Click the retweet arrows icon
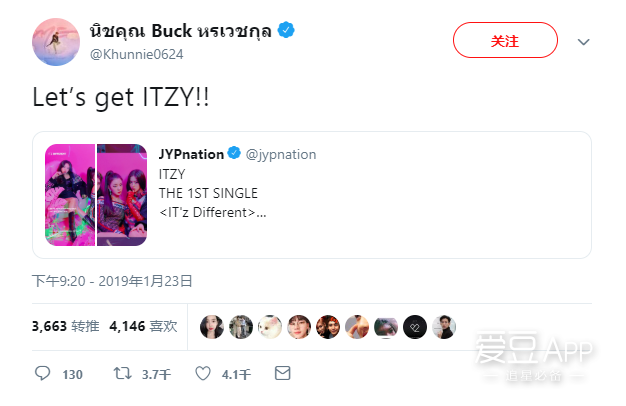 point(122,374)
